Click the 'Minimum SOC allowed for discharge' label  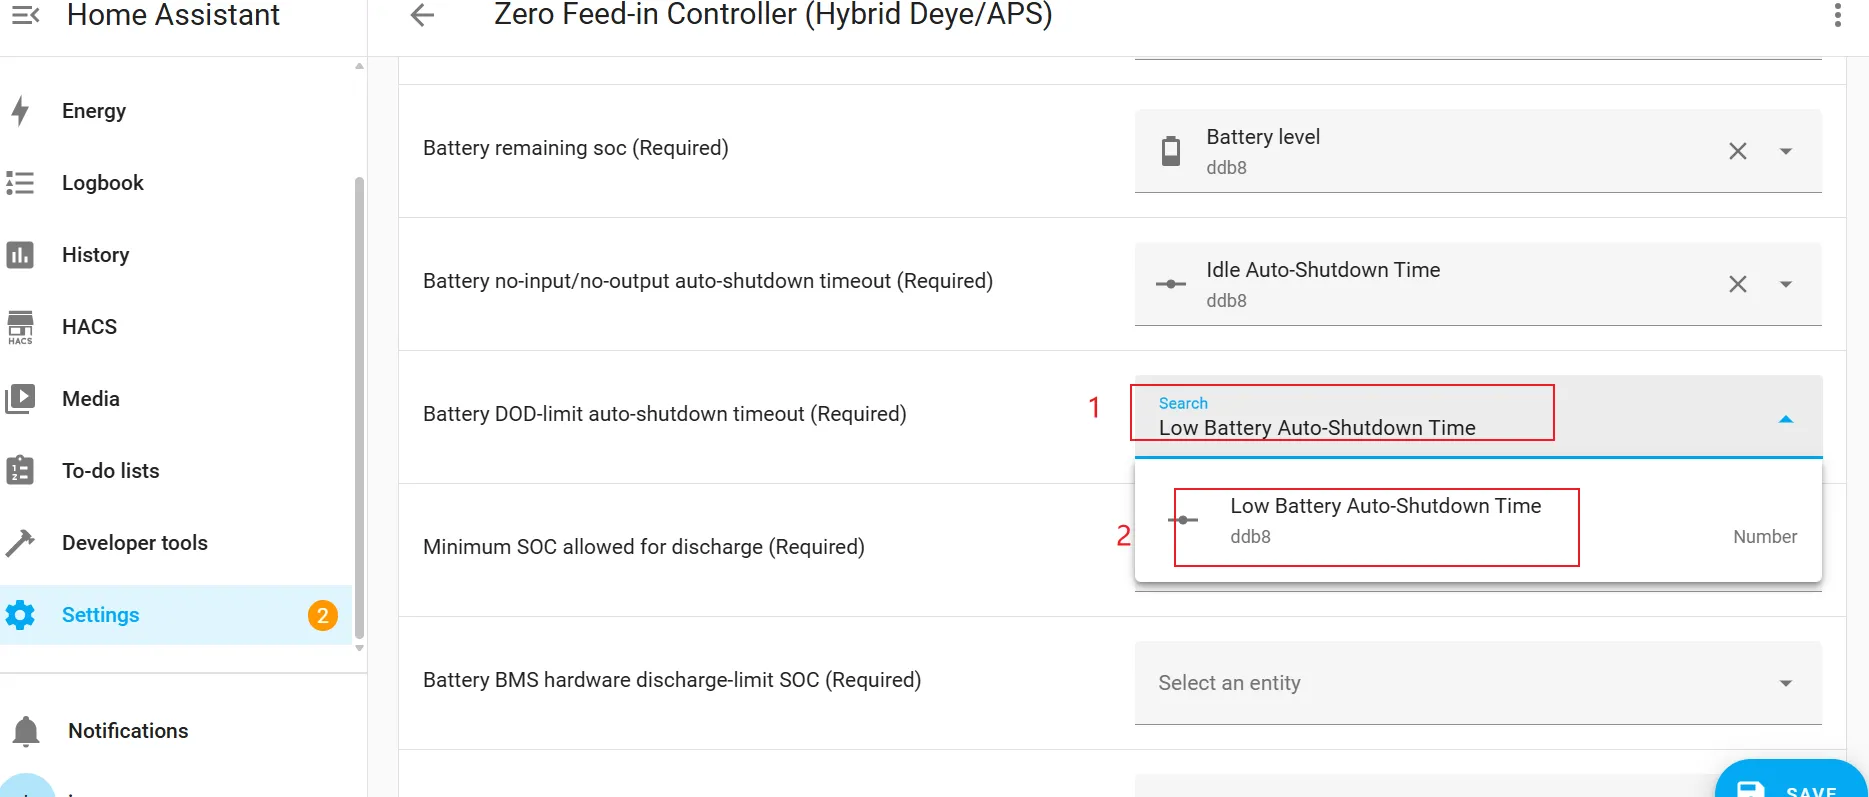tap(644, 547)
